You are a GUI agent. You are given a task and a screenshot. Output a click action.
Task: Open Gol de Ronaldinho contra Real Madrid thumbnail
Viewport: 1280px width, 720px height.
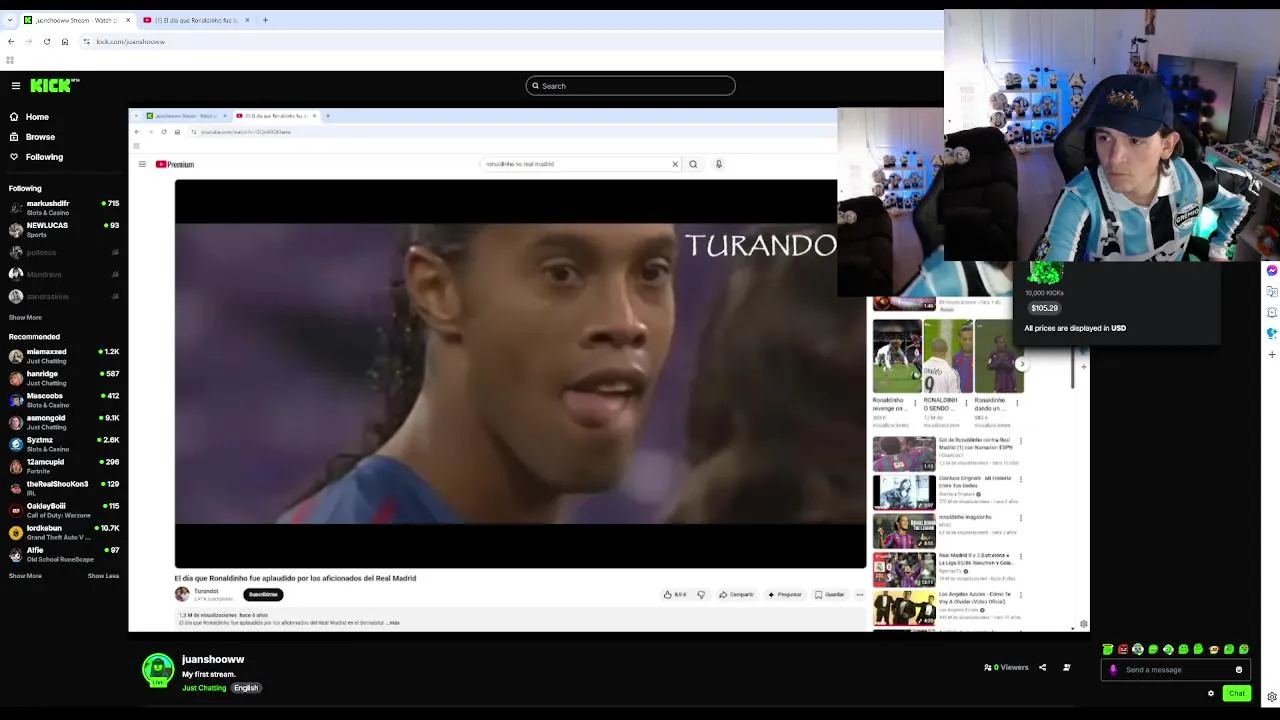click(x=904, y=454)
